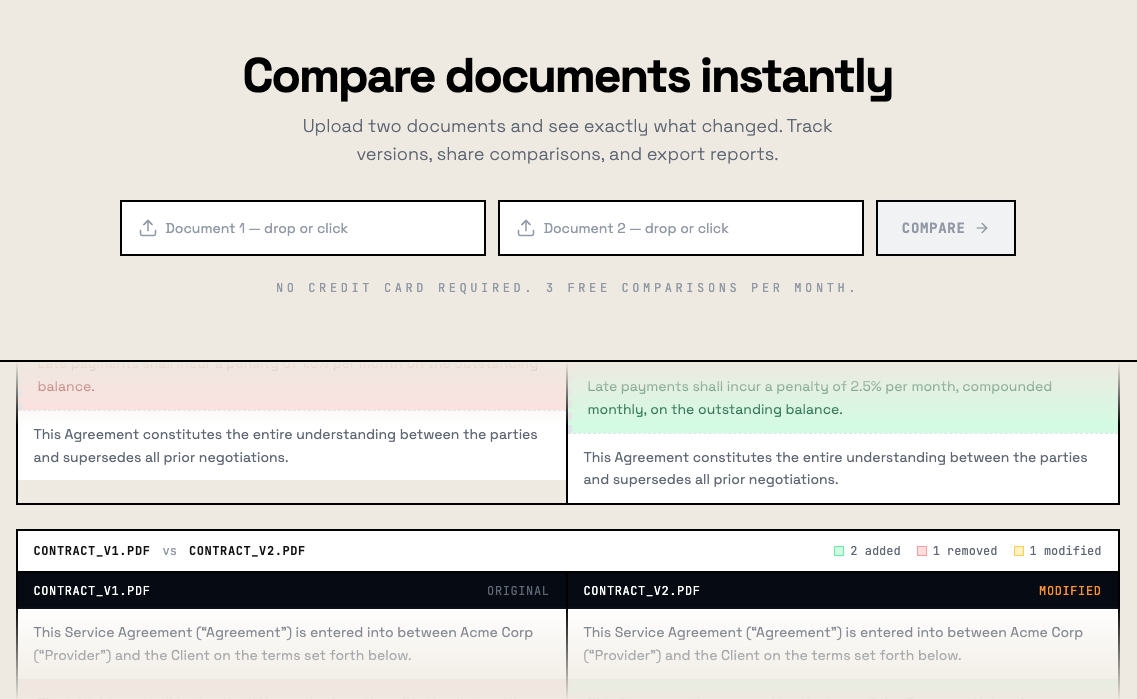1137x699 pixels.
Task: Click the COMPARE button label
Action: (x=933, y=228)
